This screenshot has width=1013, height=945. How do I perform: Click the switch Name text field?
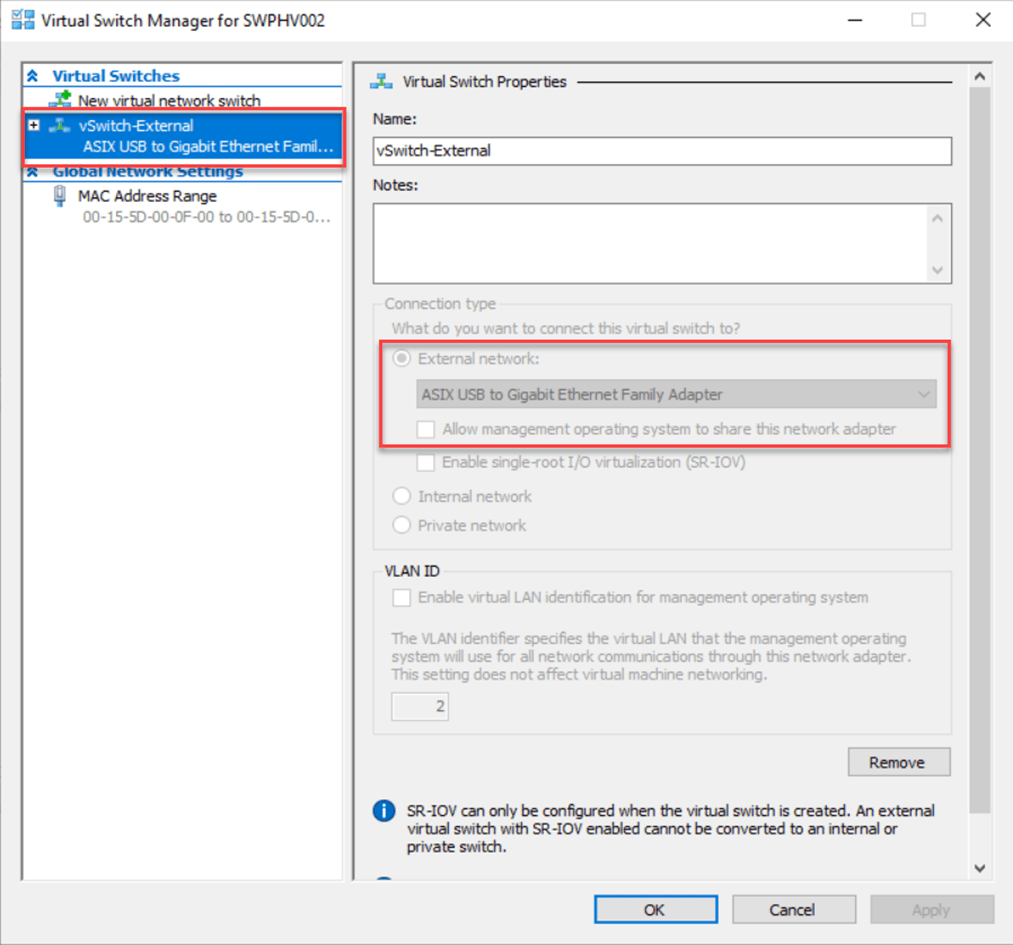click(661, 151)
